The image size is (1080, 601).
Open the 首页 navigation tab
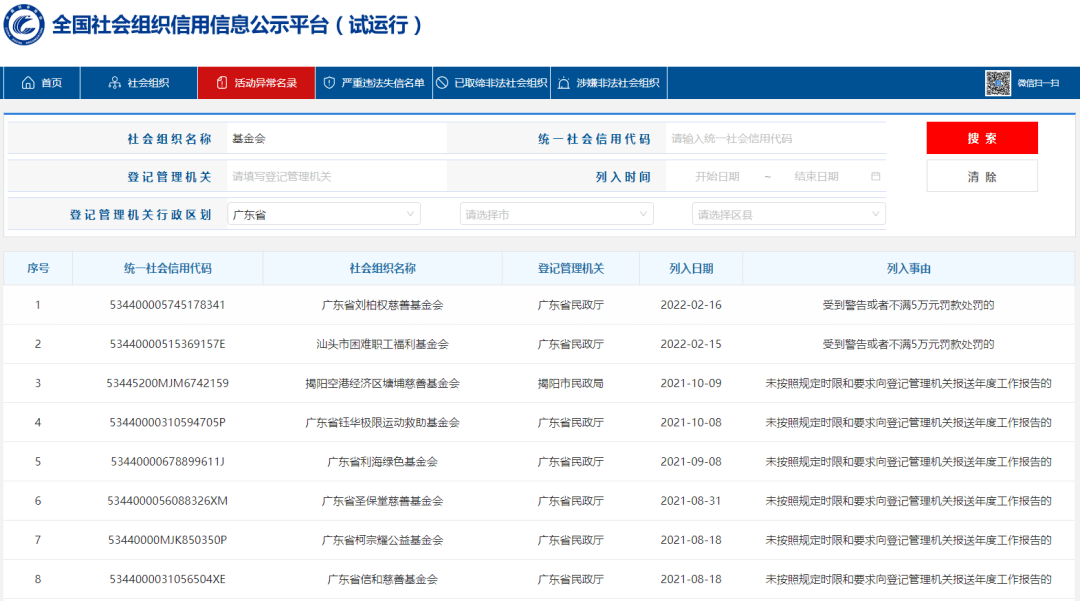pyautogui.click(x=42, y=83)
